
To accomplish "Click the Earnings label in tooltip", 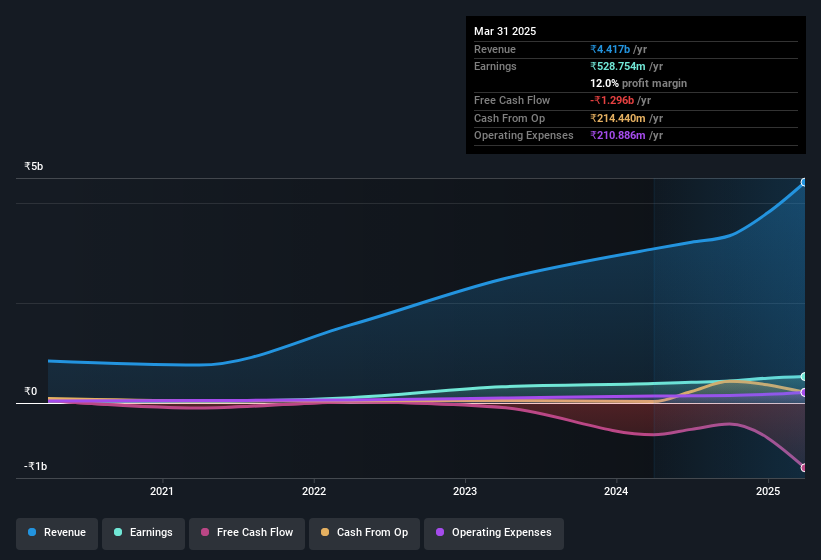I will pos(495,66).
